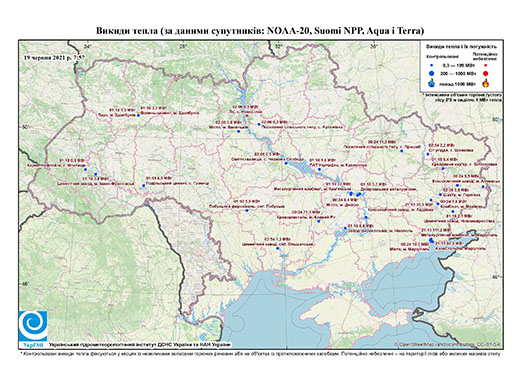Click the blue flame icon in legend
Image resolution: width=520 pixels, height=368 pixels.
tap(432, 83)
